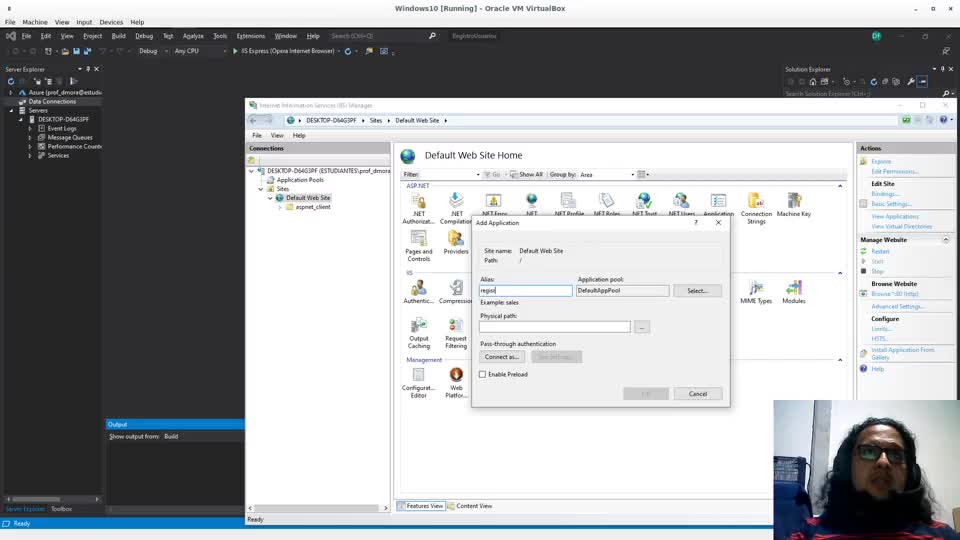
Task: Click the Server Explorer refresh icon
Action: [x=11, y=81]
